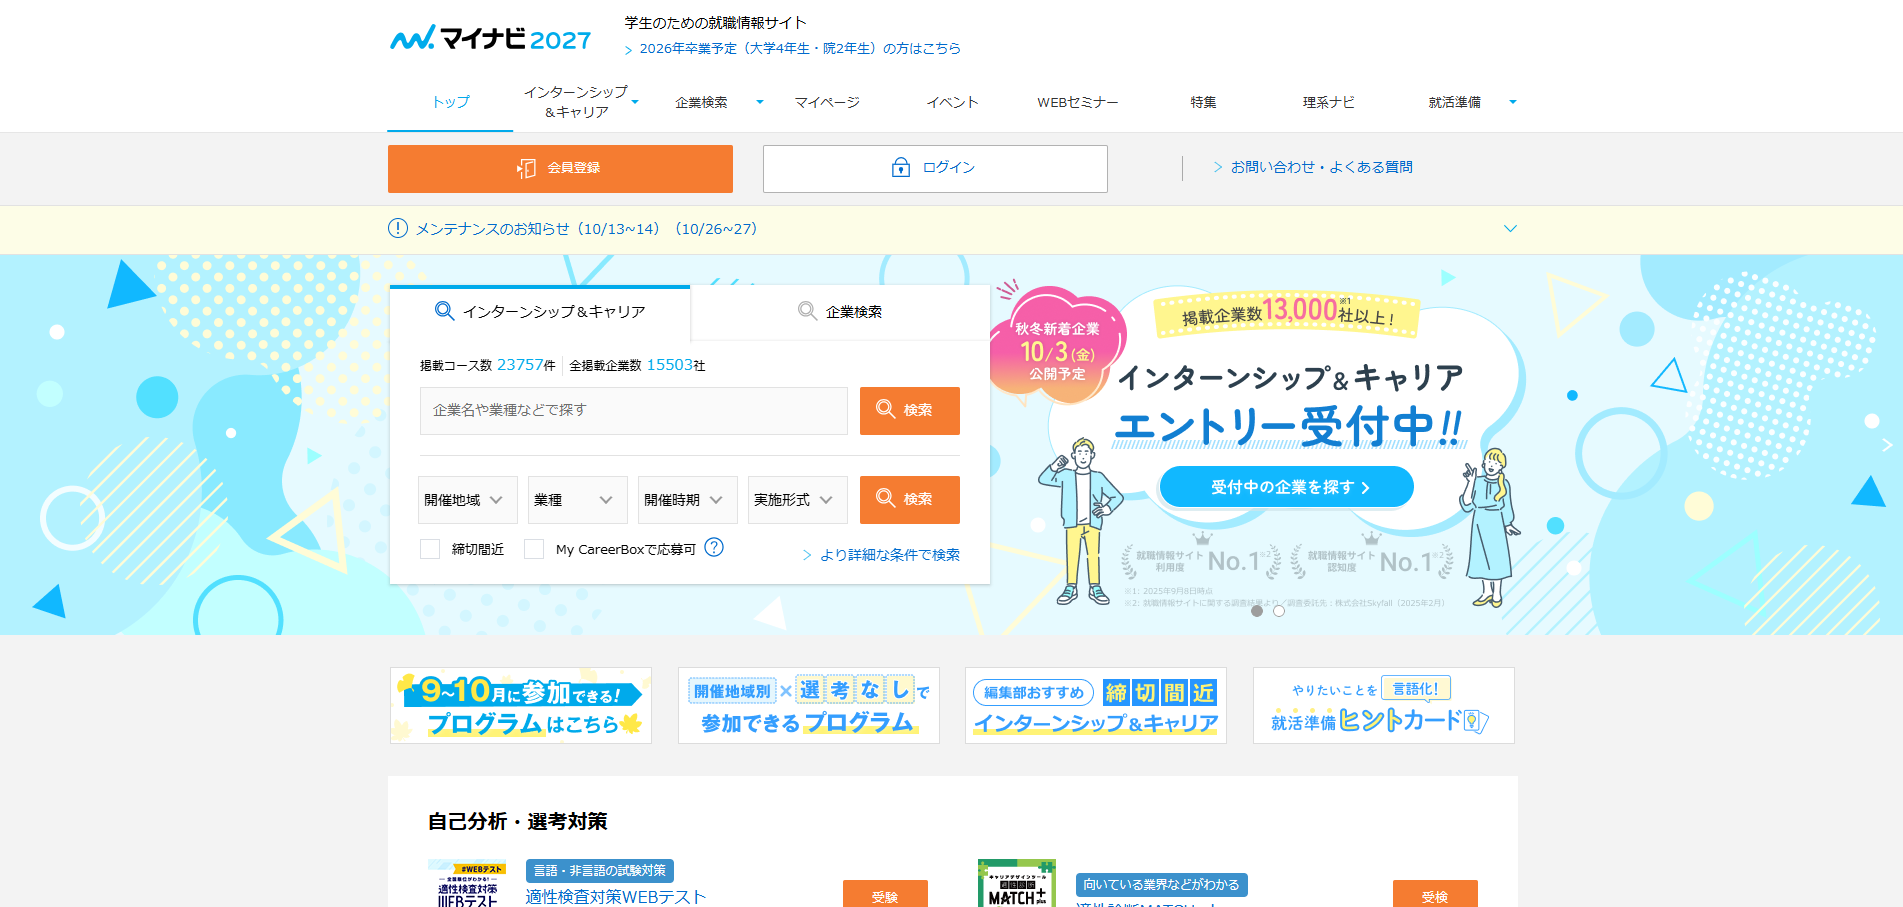Expand the 就活準備 navigation menu arrow
This screenshot has width=1903, height=907.
(x=1513, y=101)
